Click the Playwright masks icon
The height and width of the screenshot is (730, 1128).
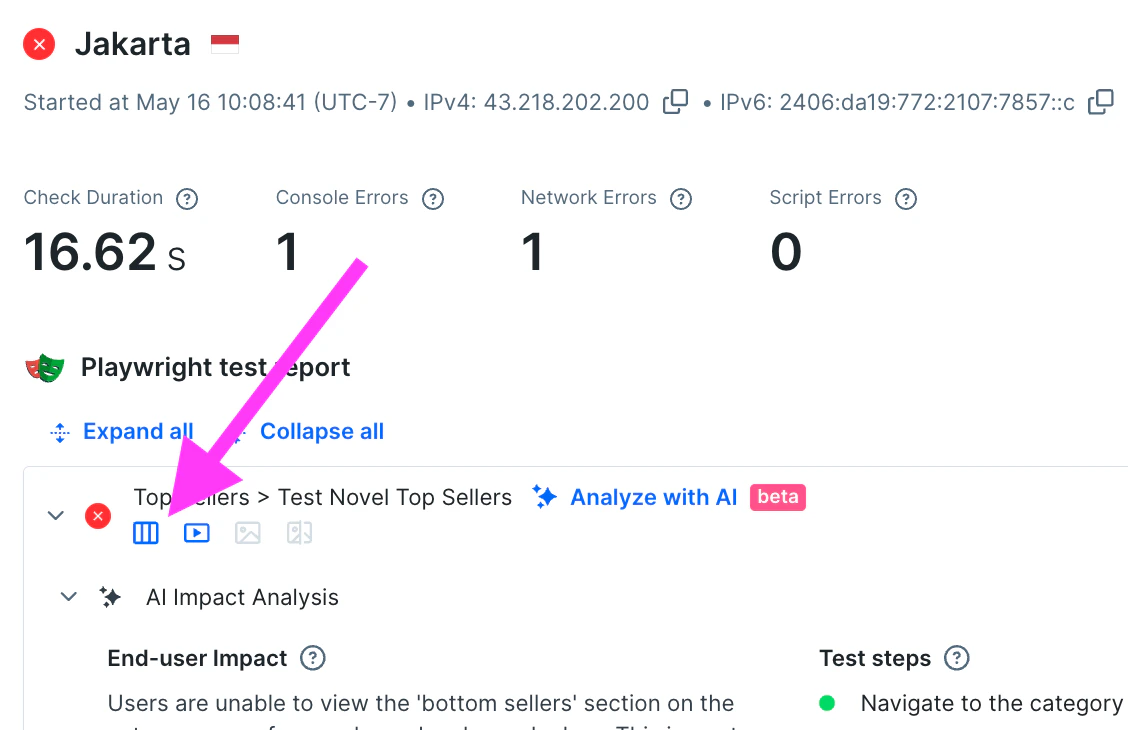tap(44, 366)
